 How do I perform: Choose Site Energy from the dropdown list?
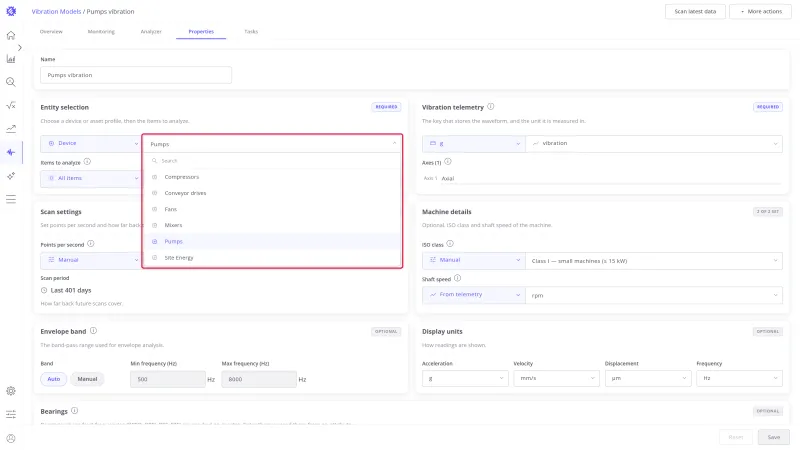272,258
